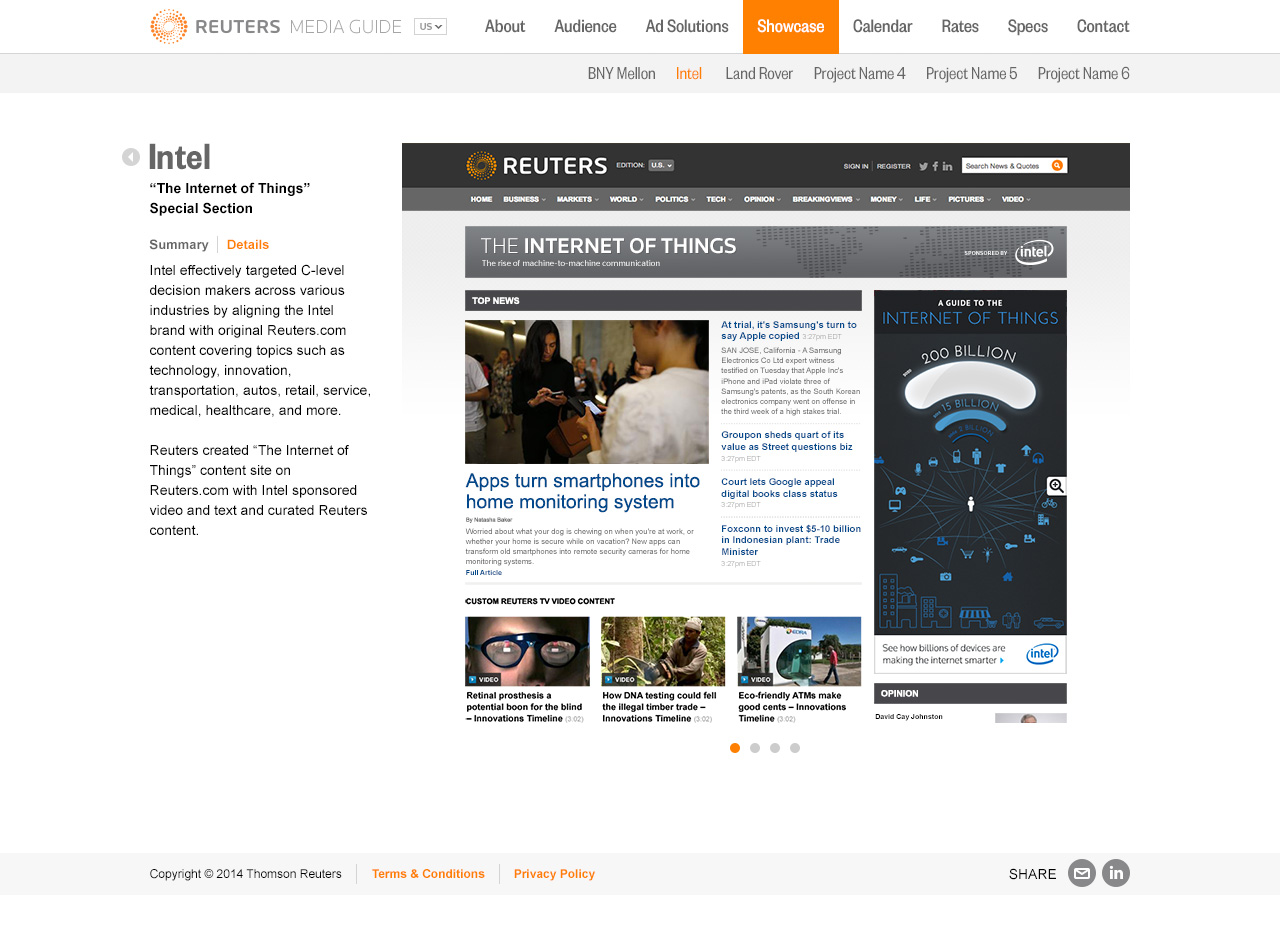The image size is (1280, 935).
Task: Go to the second carousel slide dot
Action: (755, 748)
